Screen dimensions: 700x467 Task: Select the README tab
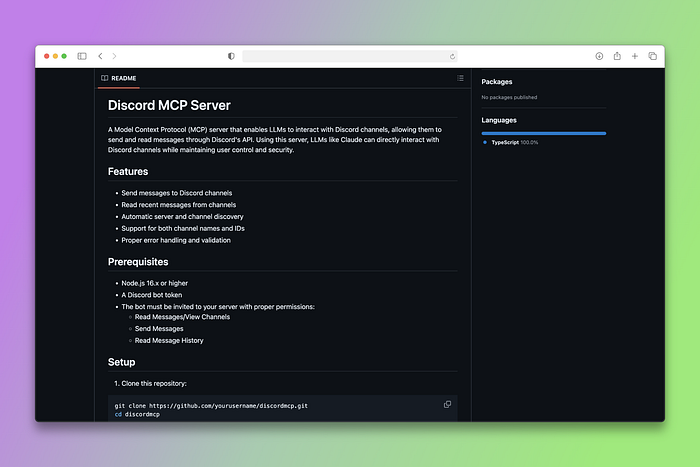(x=119, y=79)
